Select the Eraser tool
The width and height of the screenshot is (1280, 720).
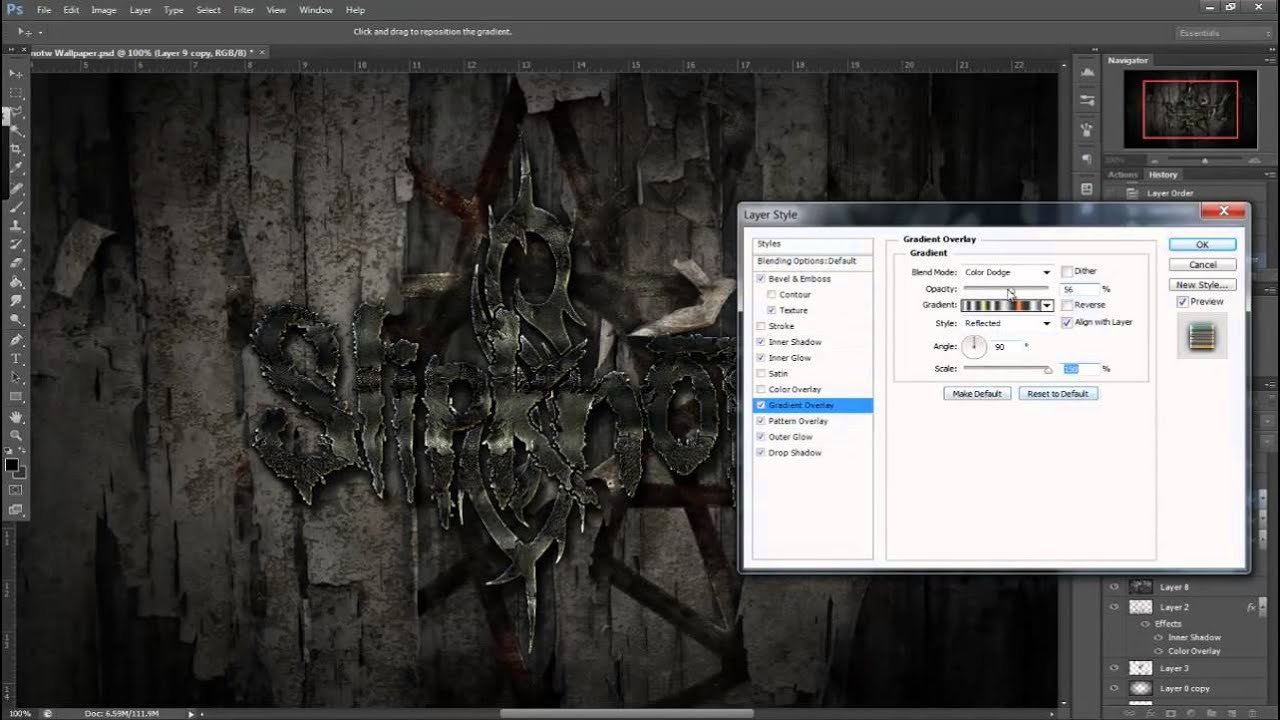tap(16, 263)
